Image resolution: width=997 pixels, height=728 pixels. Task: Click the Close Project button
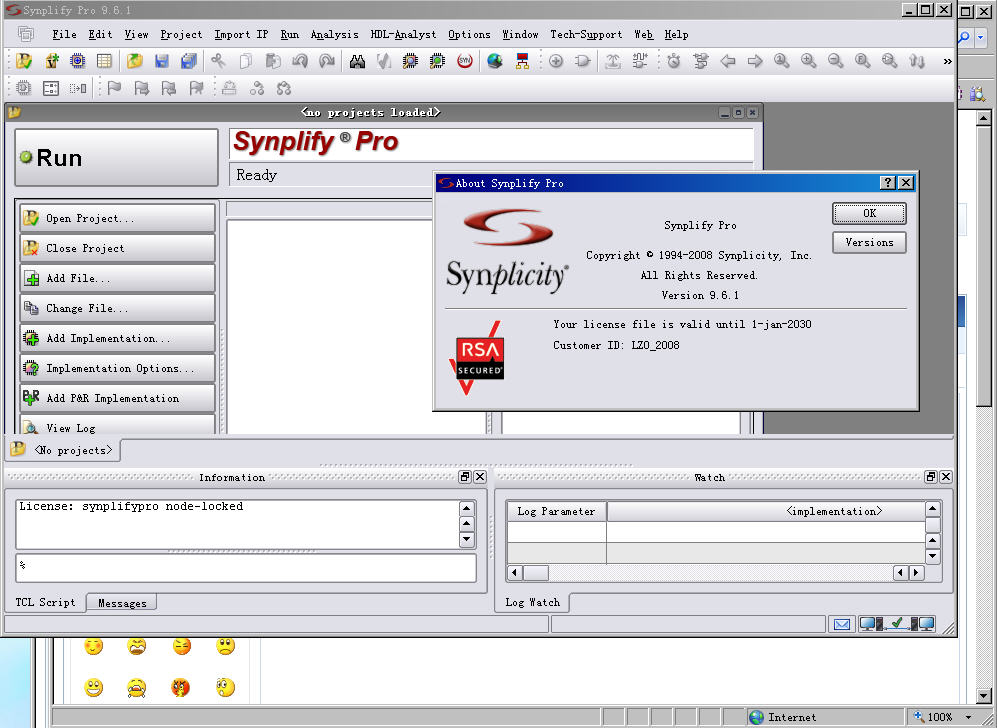pyautogui.click(x=118, y=248)
